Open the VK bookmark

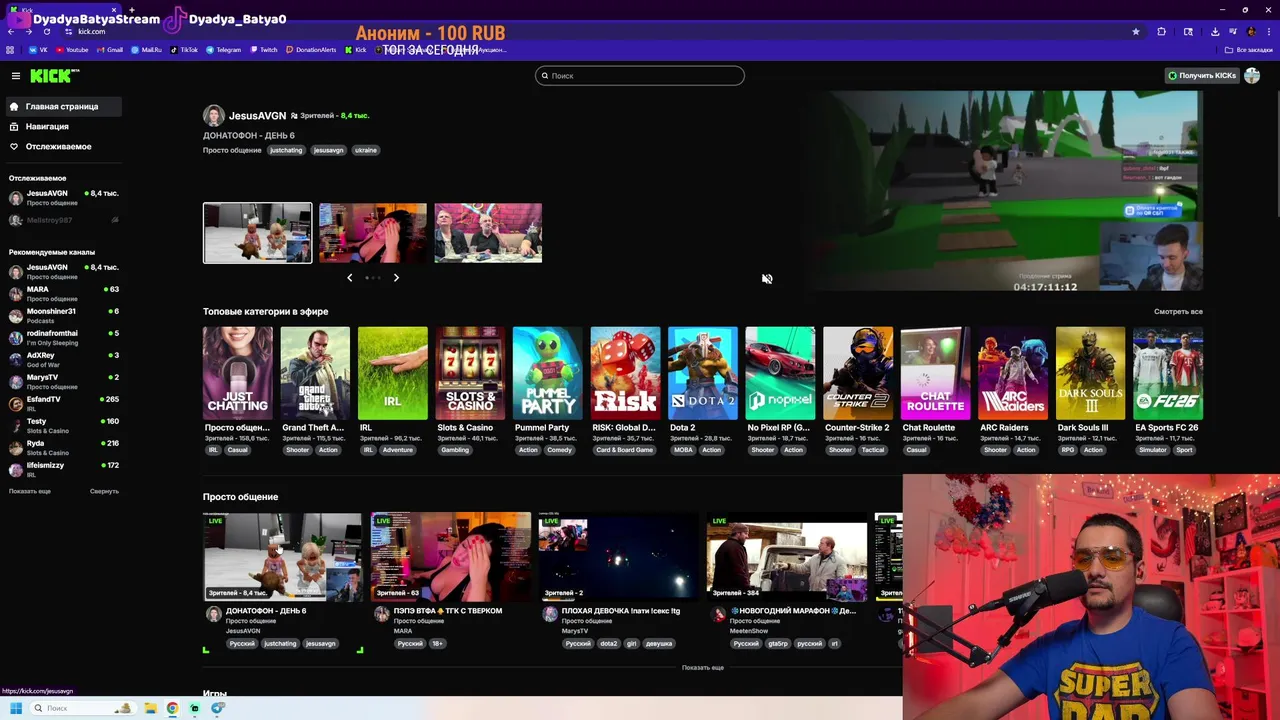point(38,50)
